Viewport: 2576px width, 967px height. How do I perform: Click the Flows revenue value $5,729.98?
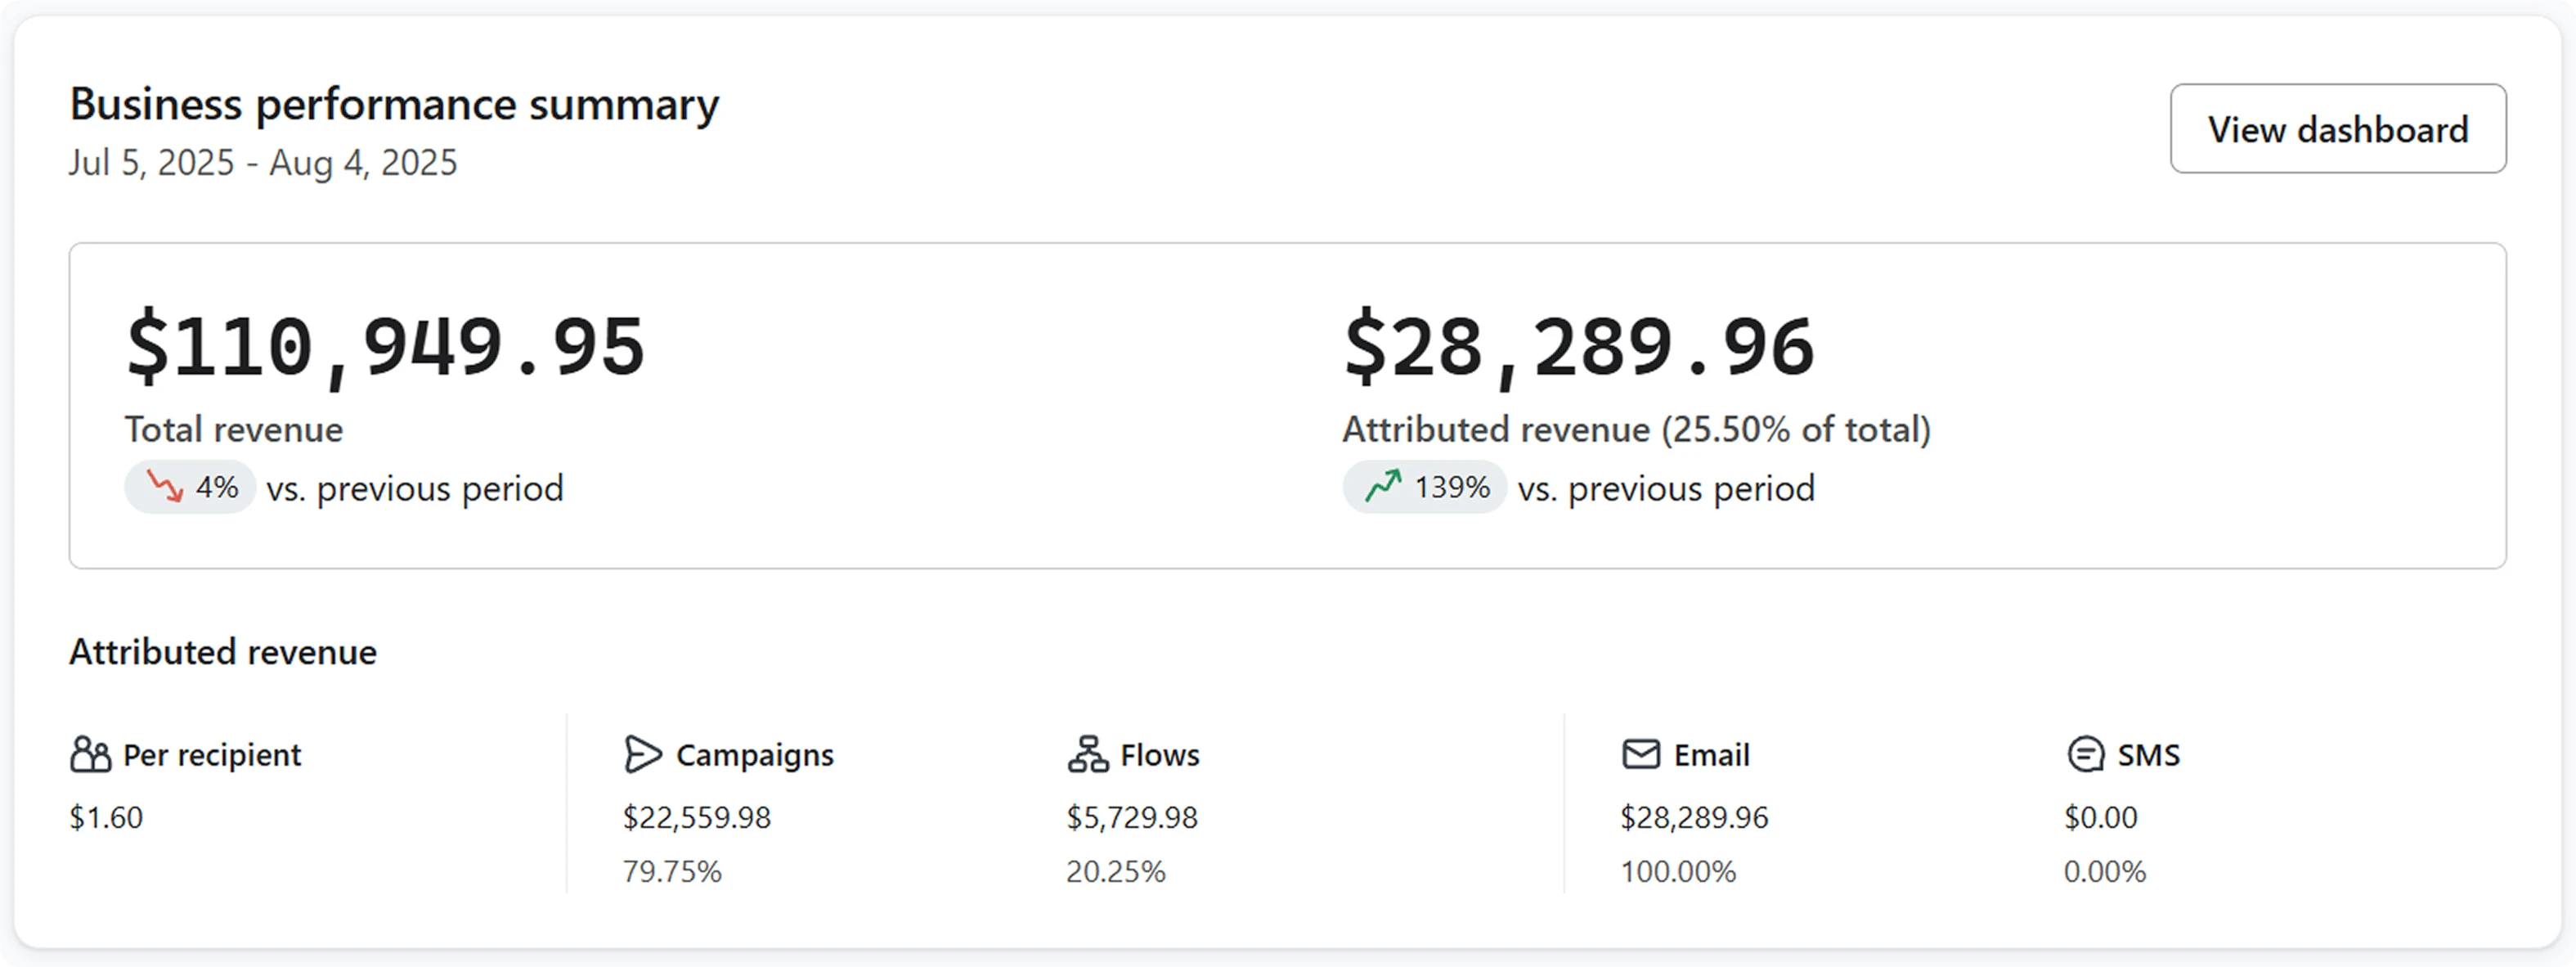click(x=1132, y=817)
